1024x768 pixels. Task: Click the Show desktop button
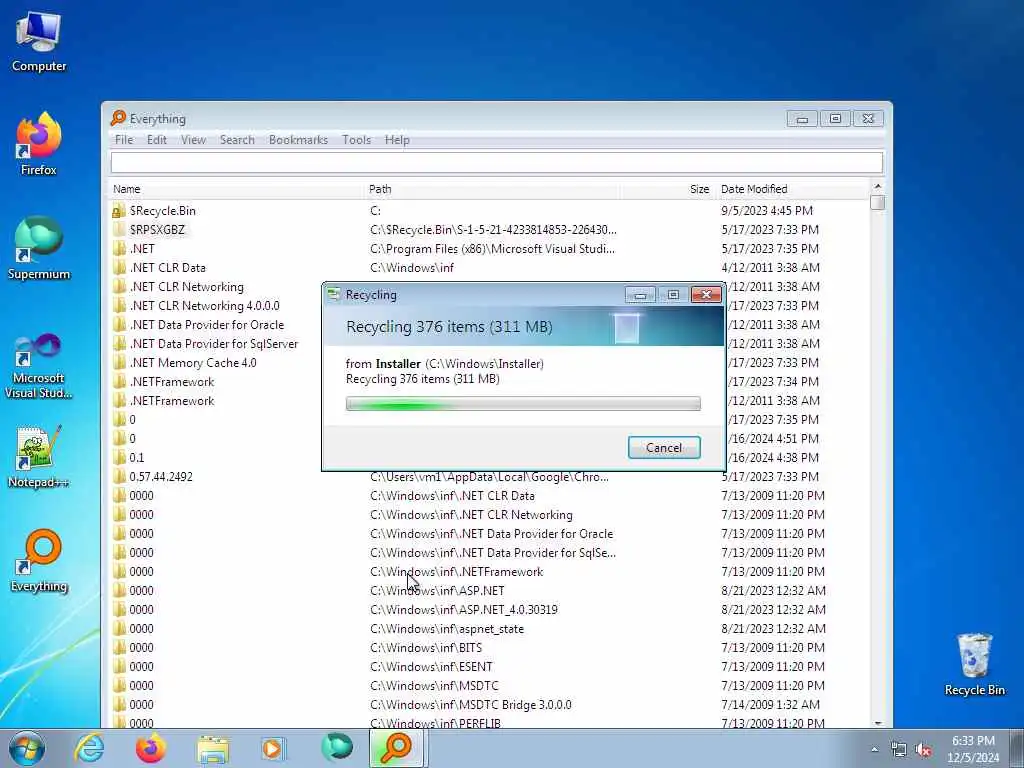(x=1018, y=748)
